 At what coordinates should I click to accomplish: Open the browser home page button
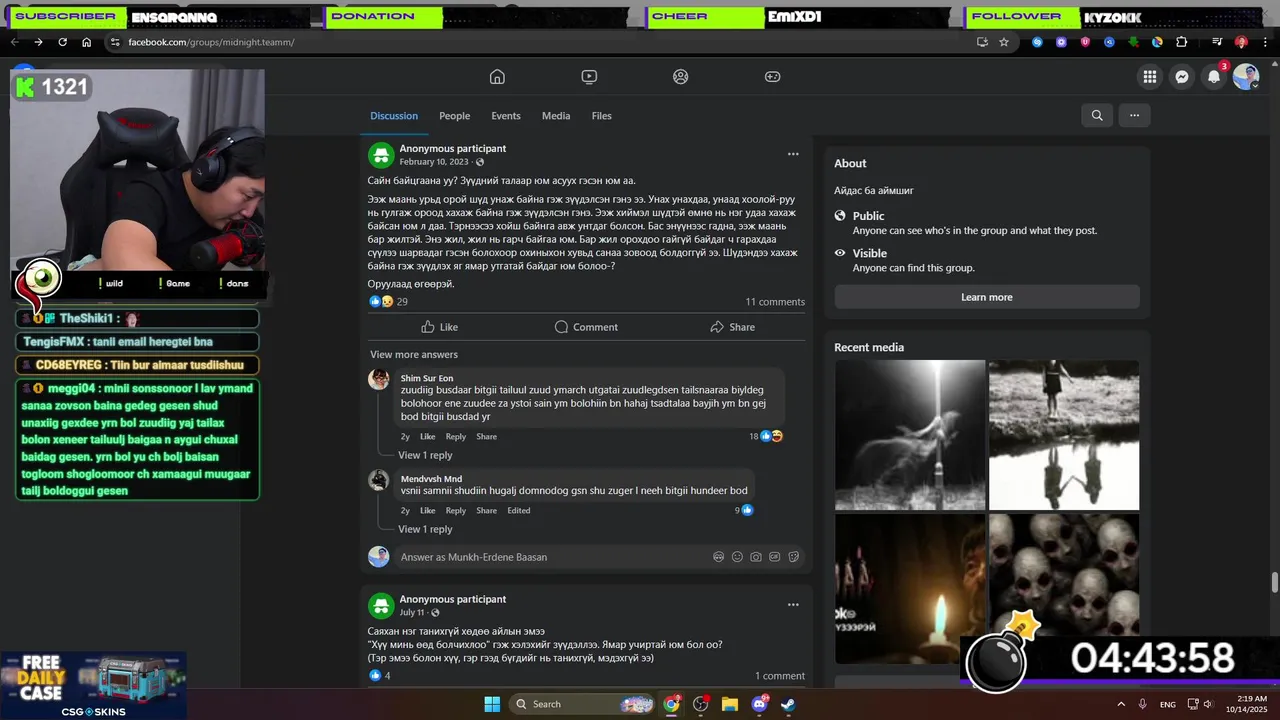click(x=86, y=42)
